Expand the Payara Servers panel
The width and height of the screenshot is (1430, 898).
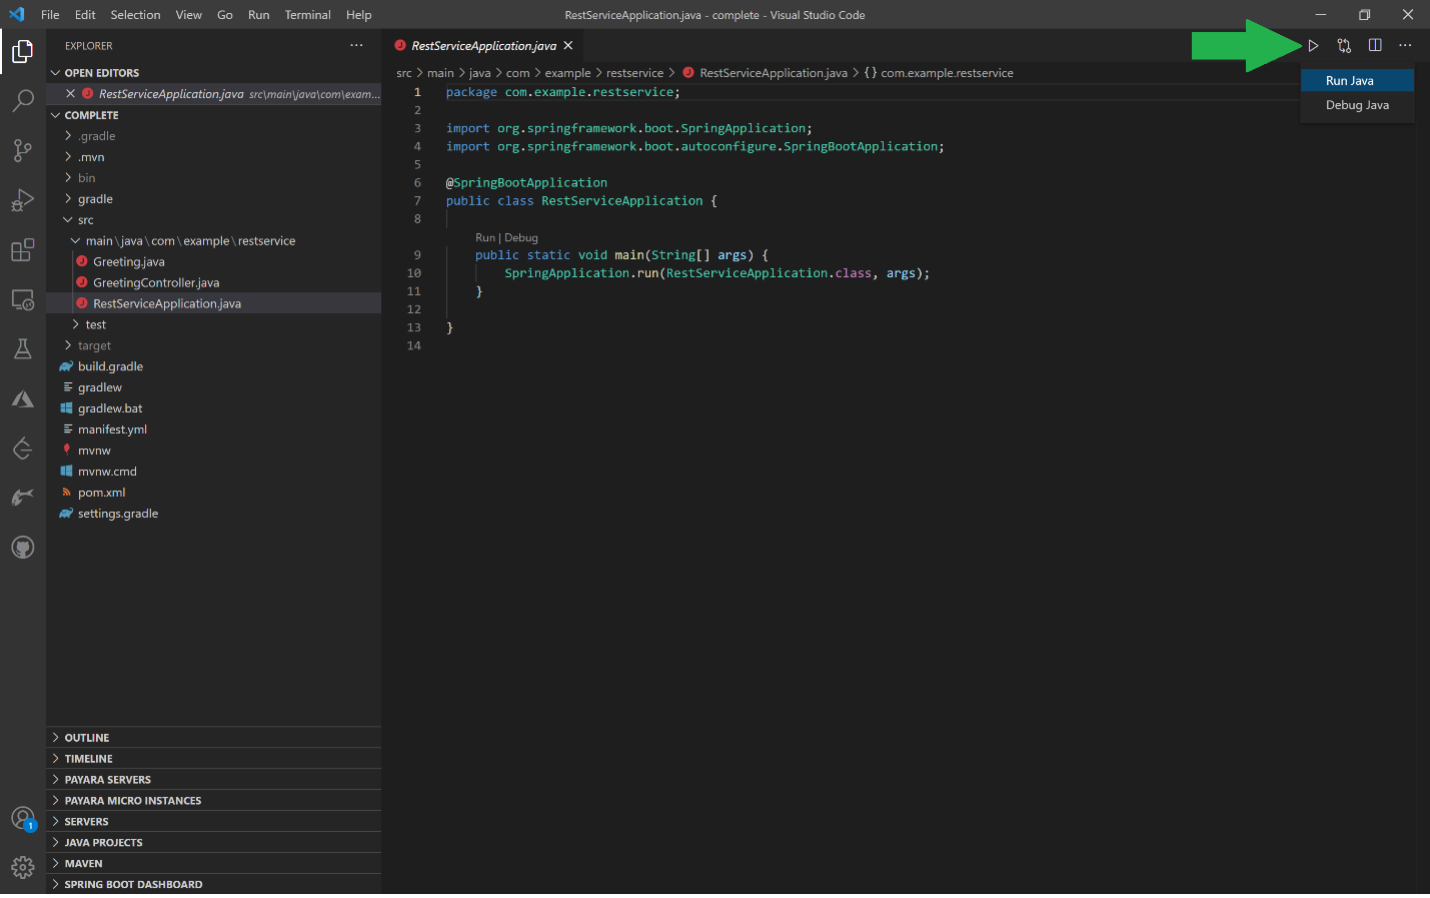[213, 780]
